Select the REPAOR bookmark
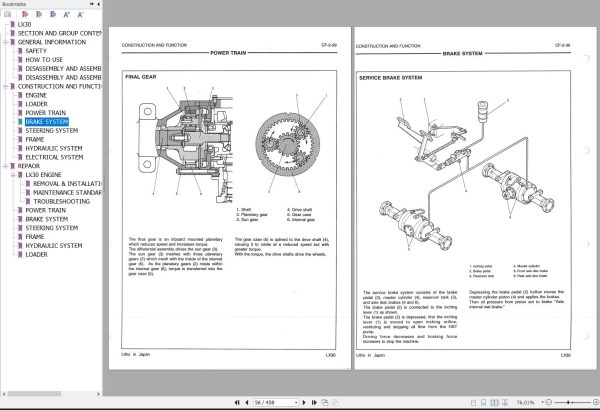 coord(29,166)
